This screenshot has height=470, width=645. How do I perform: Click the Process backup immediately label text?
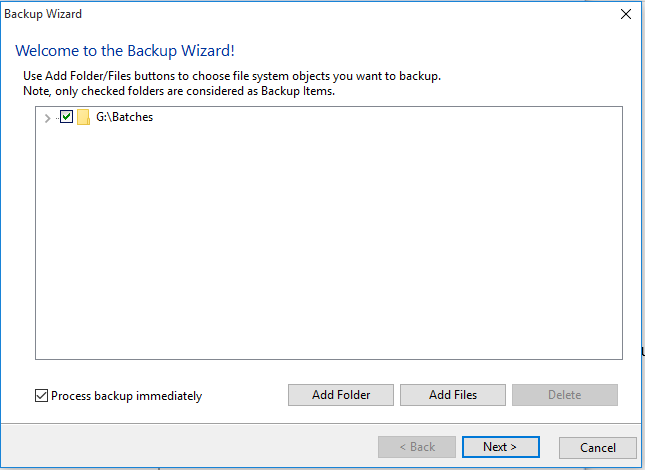coord(126,396)
